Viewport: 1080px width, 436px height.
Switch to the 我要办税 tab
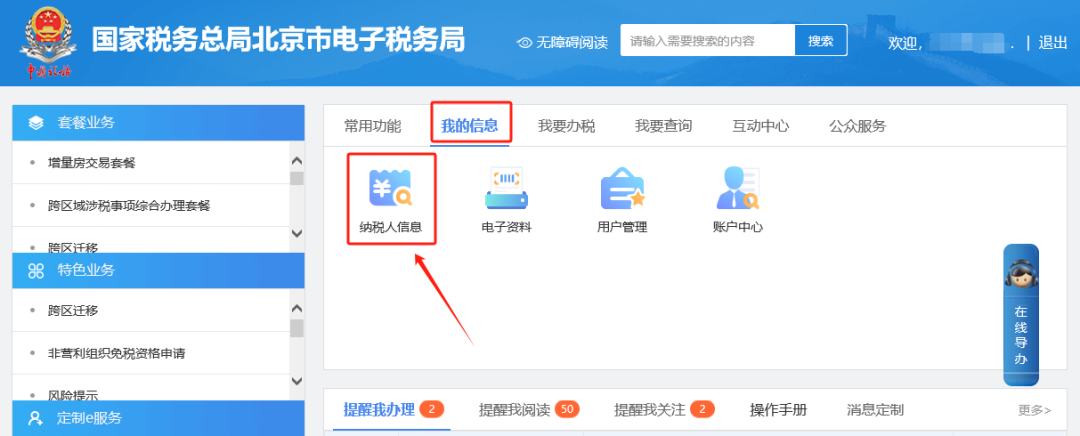coord(566,126)
